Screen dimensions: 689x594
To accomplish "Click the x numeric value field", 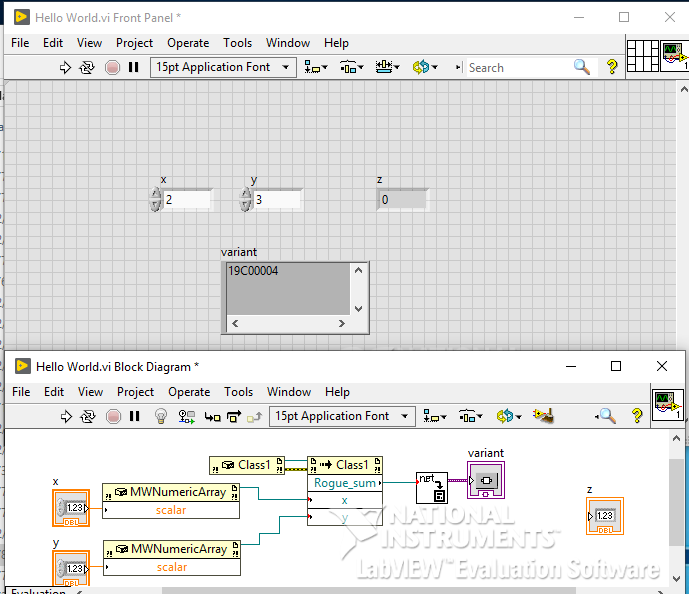I will click(187, 199).
